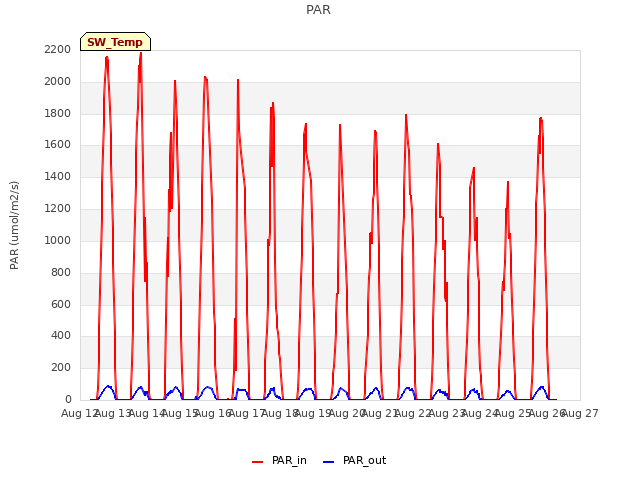Toggle the PAR_out legend entry

(354, 460)
